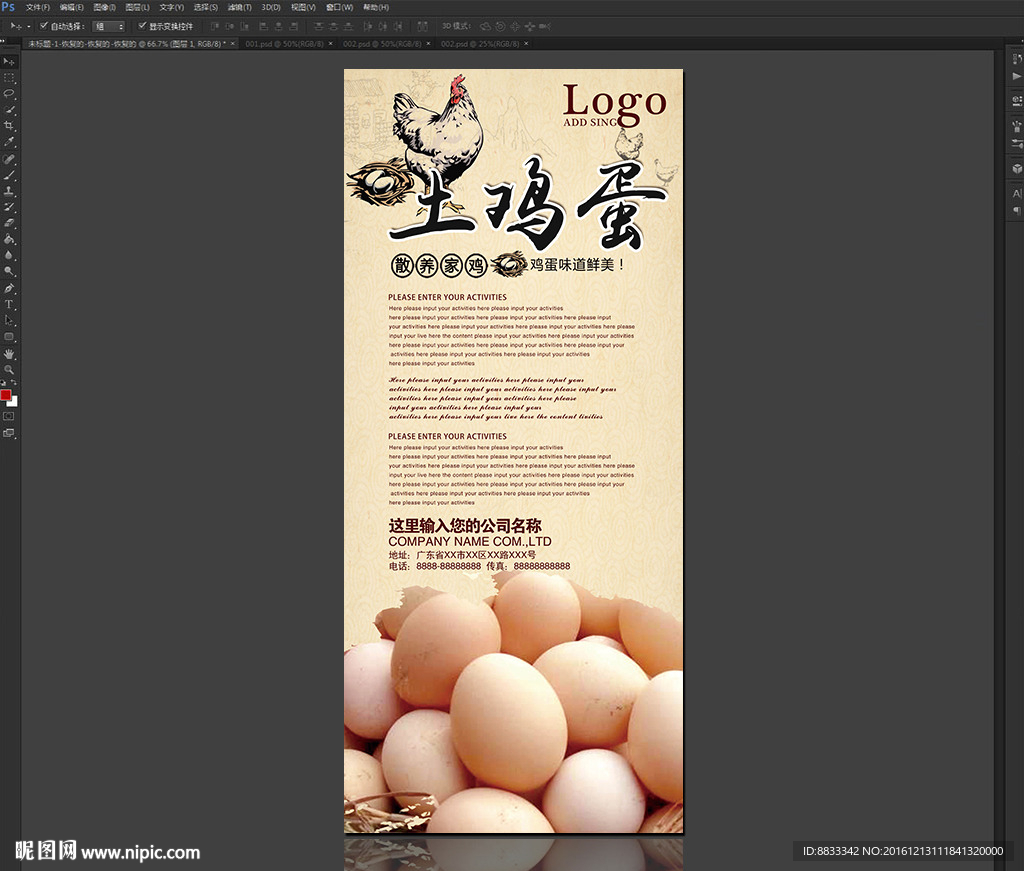
Task: Open the auto-select 组 dropdown
Action: (x=108, y=26)
